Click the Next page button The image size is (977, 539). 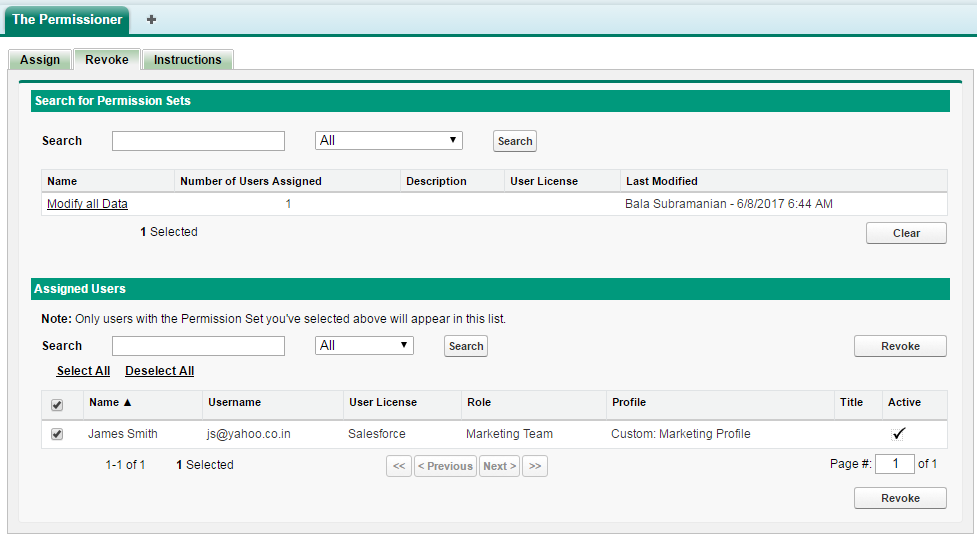point(500,466)
